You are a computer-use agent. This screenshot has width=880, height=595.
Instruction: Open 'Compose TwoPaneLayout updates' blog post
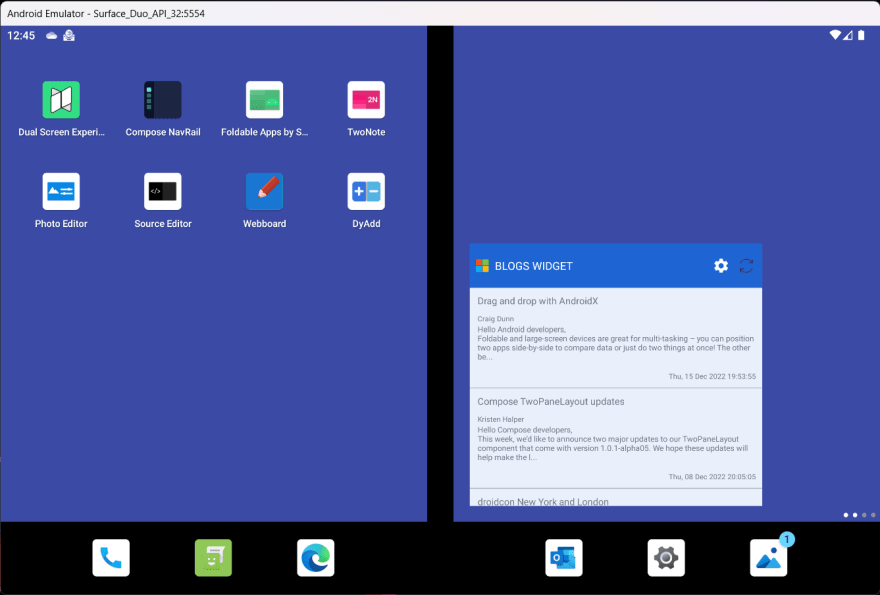616,438
